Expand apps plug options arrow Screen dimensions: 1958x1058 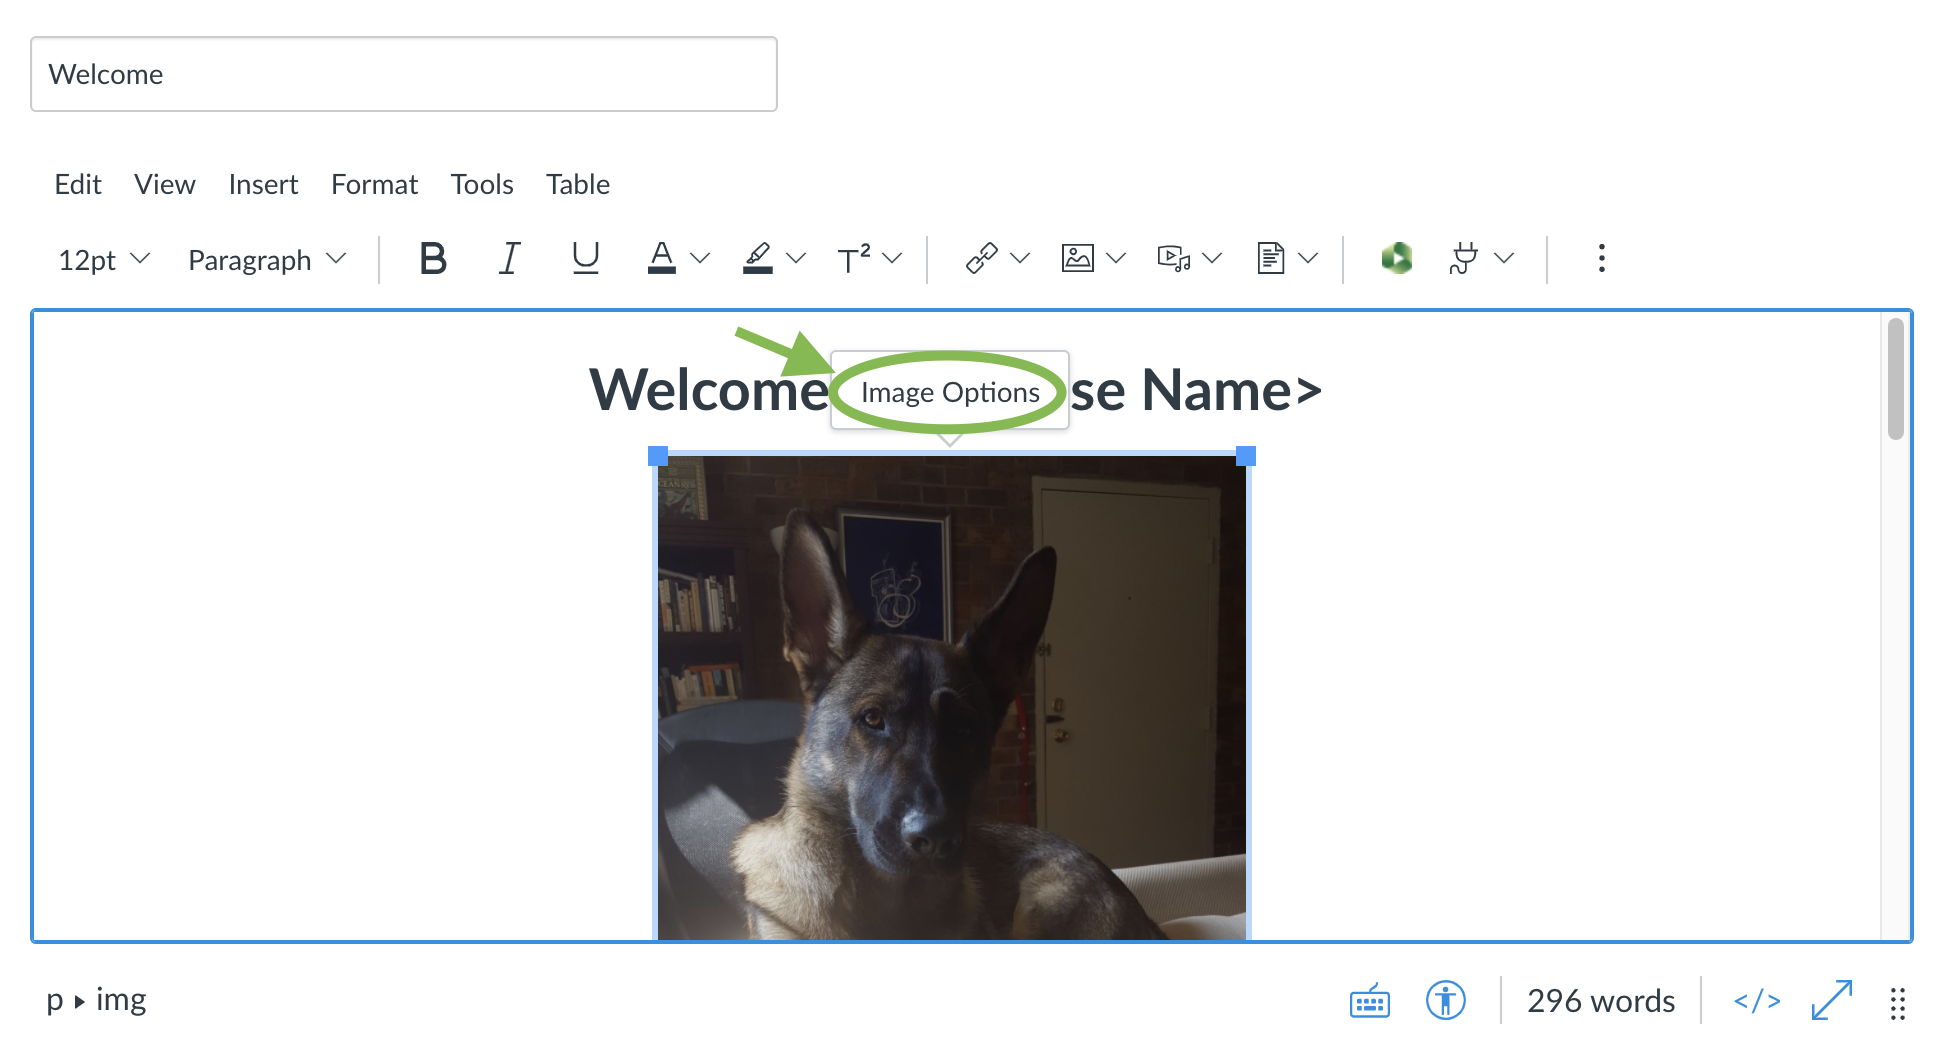(x=1504, y=259)
